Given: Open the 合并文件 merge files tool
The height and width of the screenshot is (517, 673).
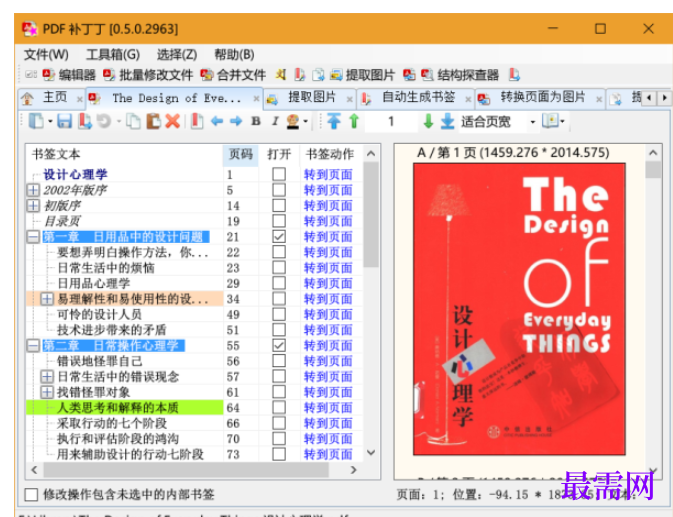Looking at the screenshot, I should (x=233, y=75).
